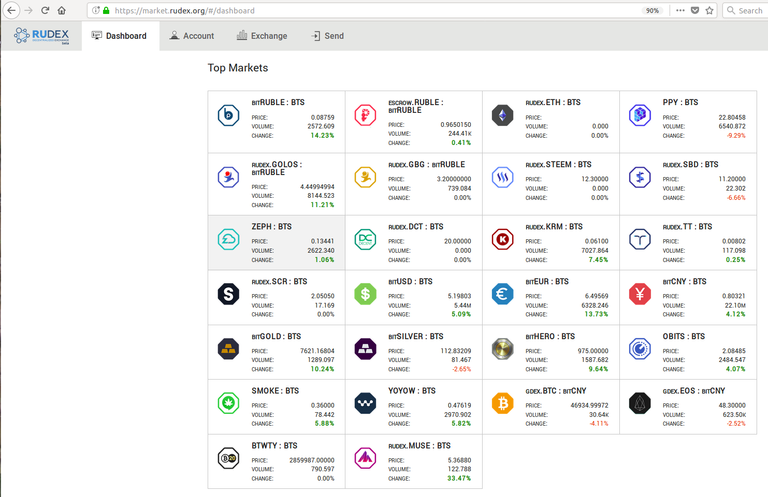Click the ZEPH : BTS cloud icon
The image size is (768, 497).
pos(228,239)
